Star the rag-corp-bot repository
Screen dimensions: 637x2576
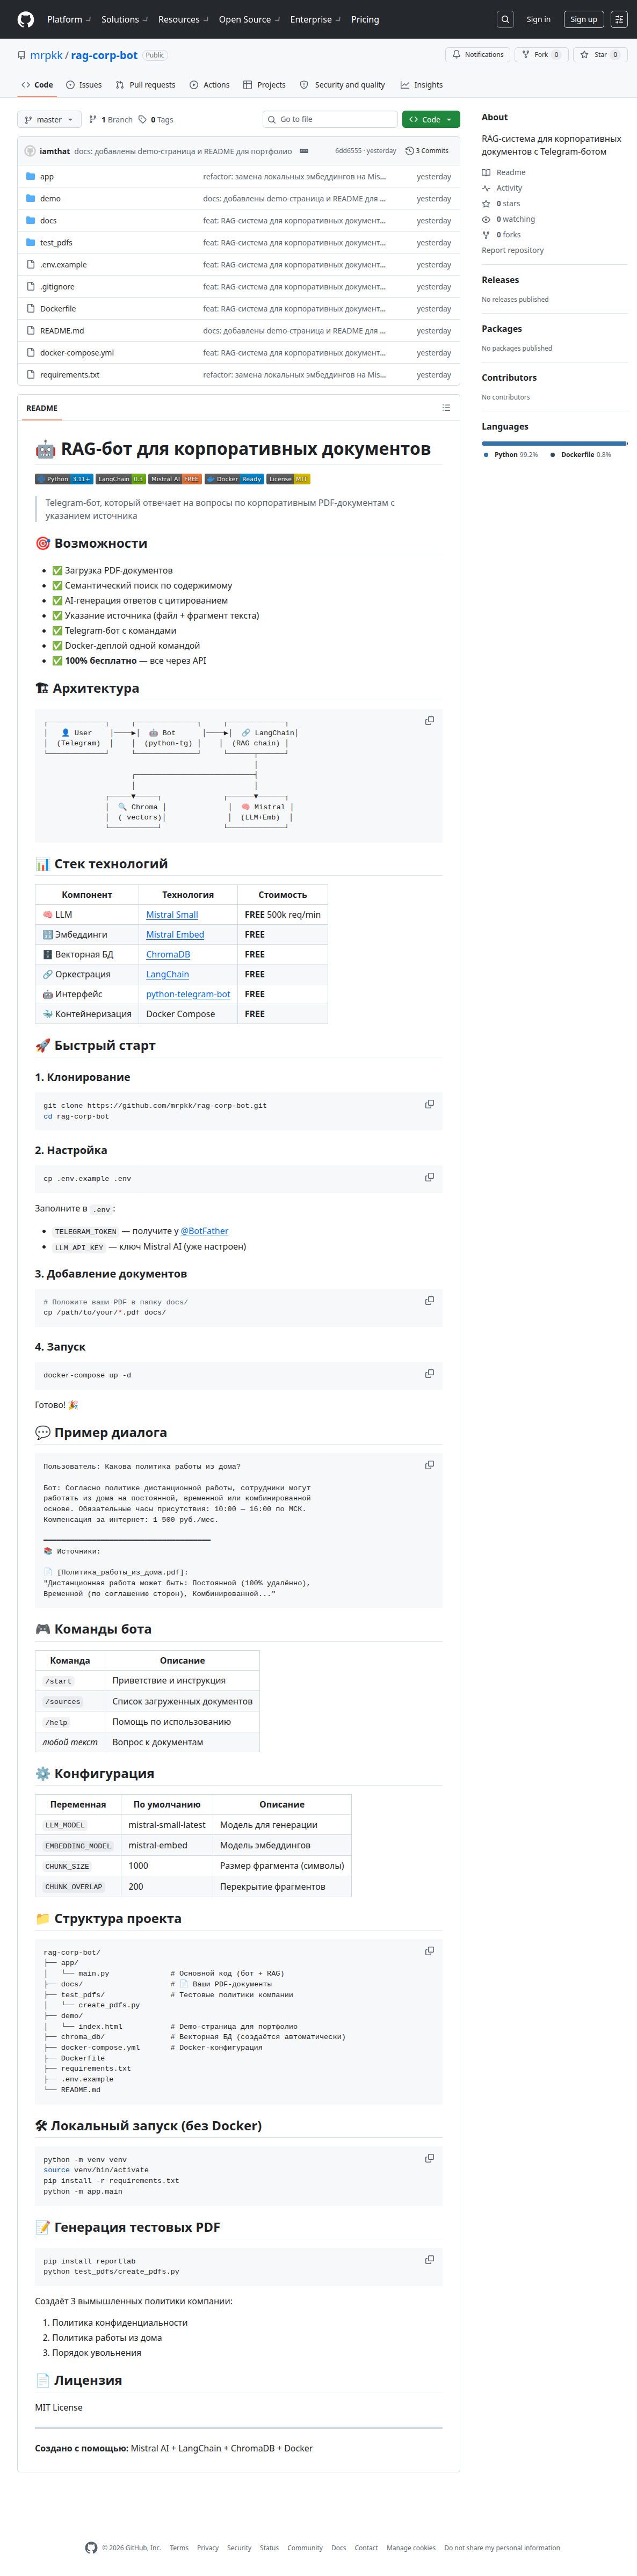pos(600,55)
